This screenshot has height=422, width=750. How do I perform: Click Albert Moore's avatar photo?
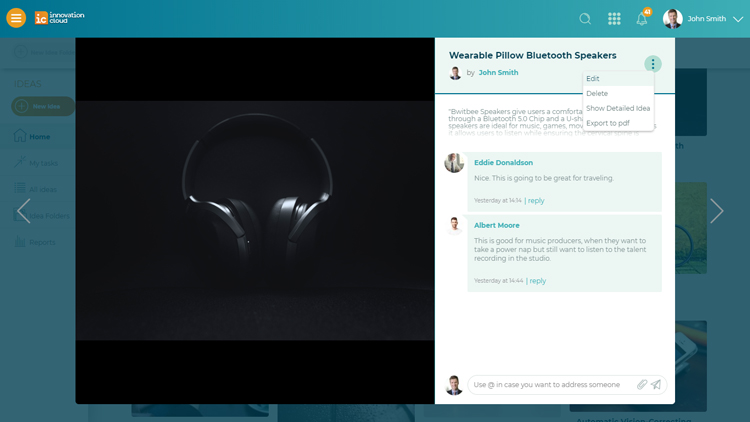(x=454, y=225)
